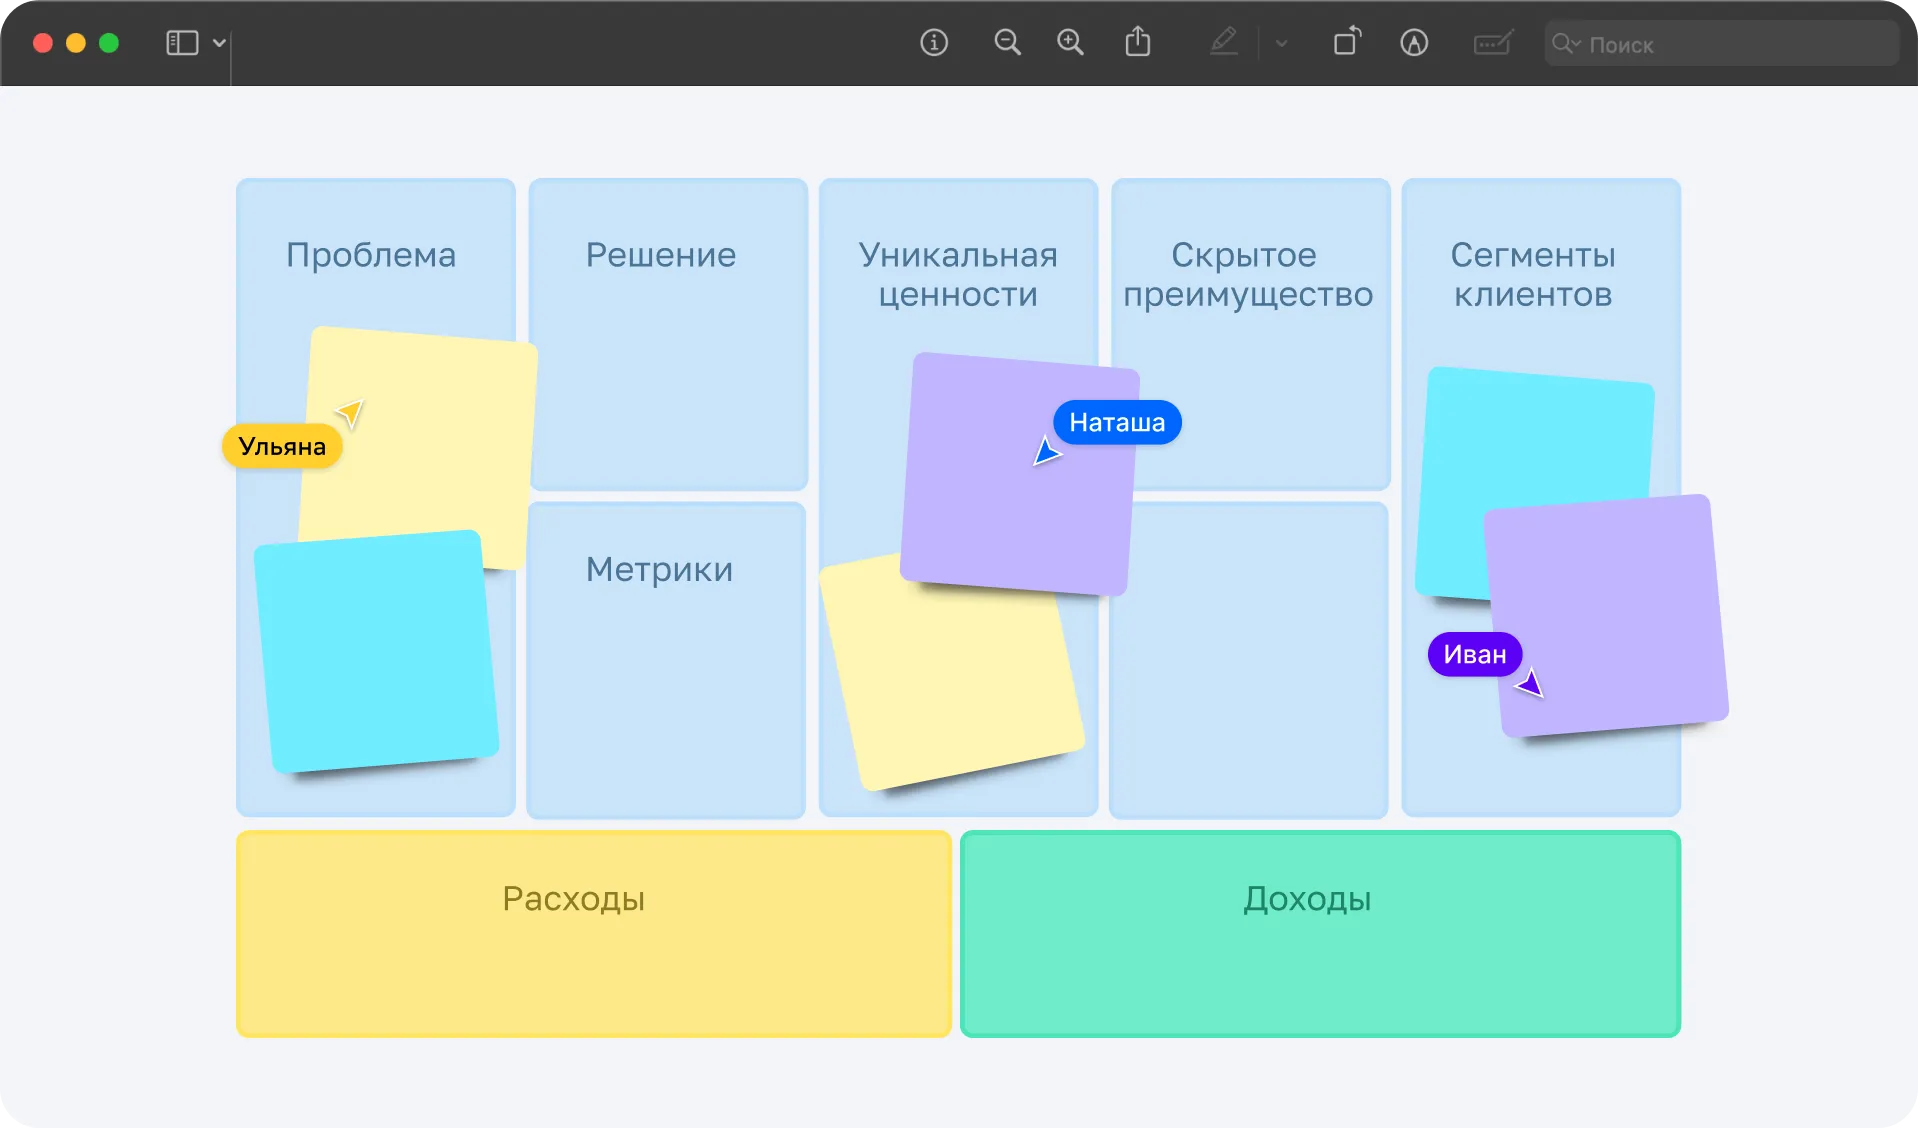Viewport: 1918px width, 1128px height.
Task: Select the highlight pen tool
Action: click(1224, 43)
